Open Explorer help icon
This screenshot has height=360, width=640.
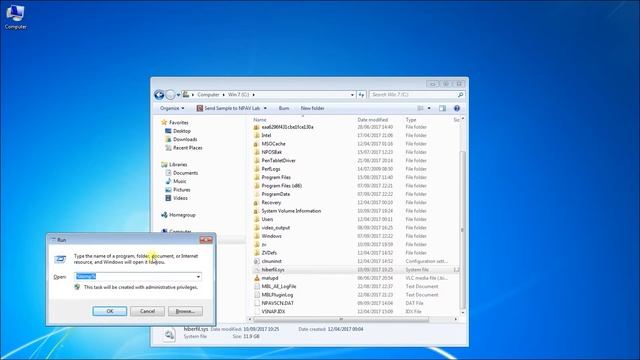point(457,108)
